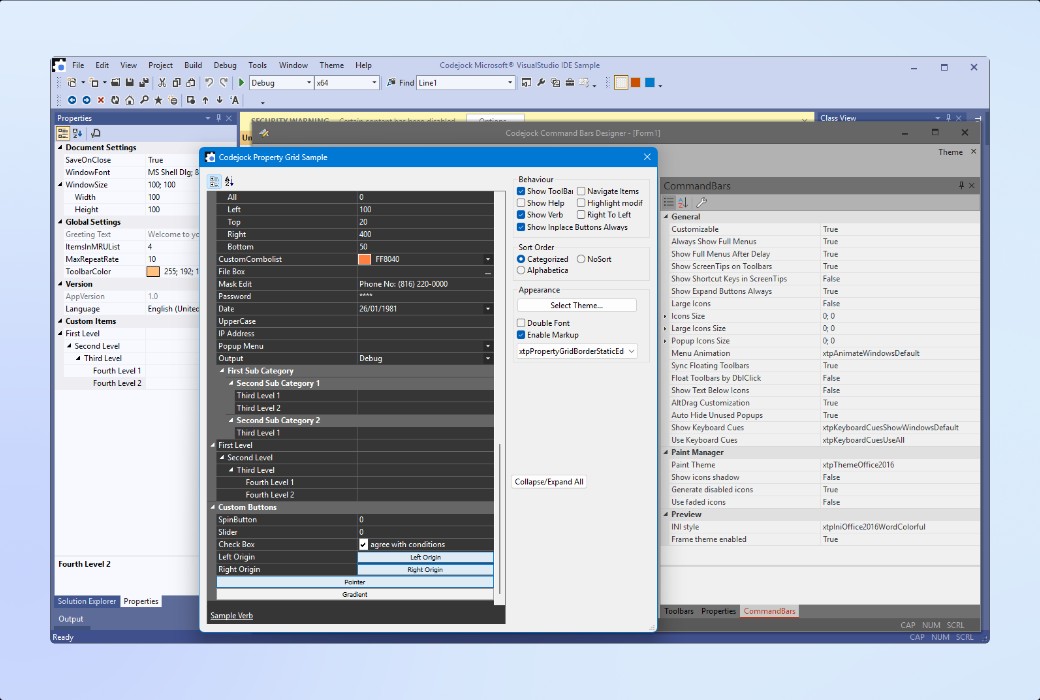This screenshot has width=1040, height=700.
Task: Open the Window menu
Action: coord(293,66)
